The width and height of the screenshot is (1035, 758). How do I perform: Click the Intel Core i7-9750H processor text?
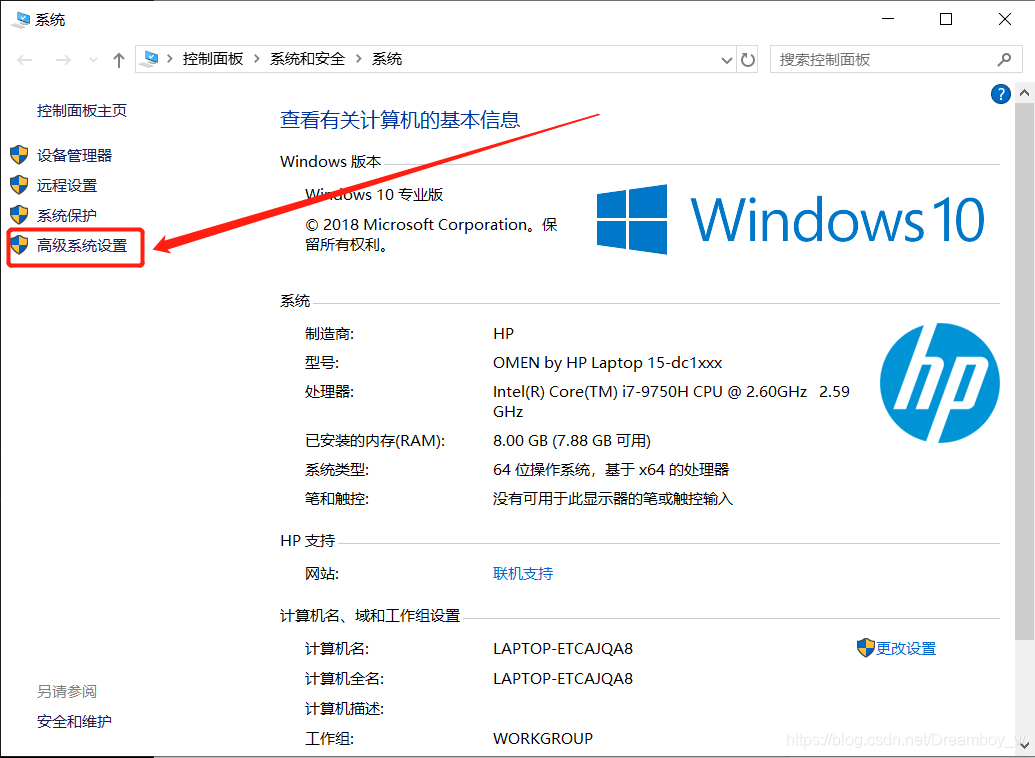(671, 401)
